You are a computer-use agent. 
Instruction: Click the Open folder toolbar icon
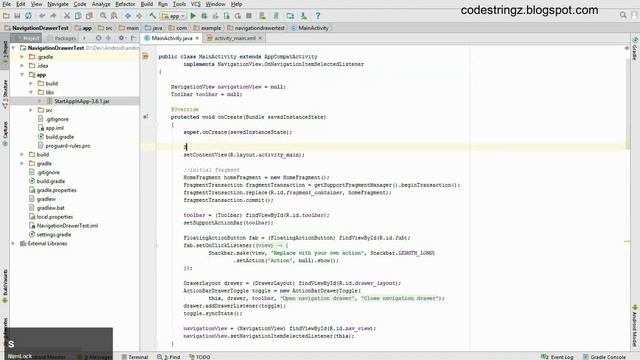tap(6, 16)
